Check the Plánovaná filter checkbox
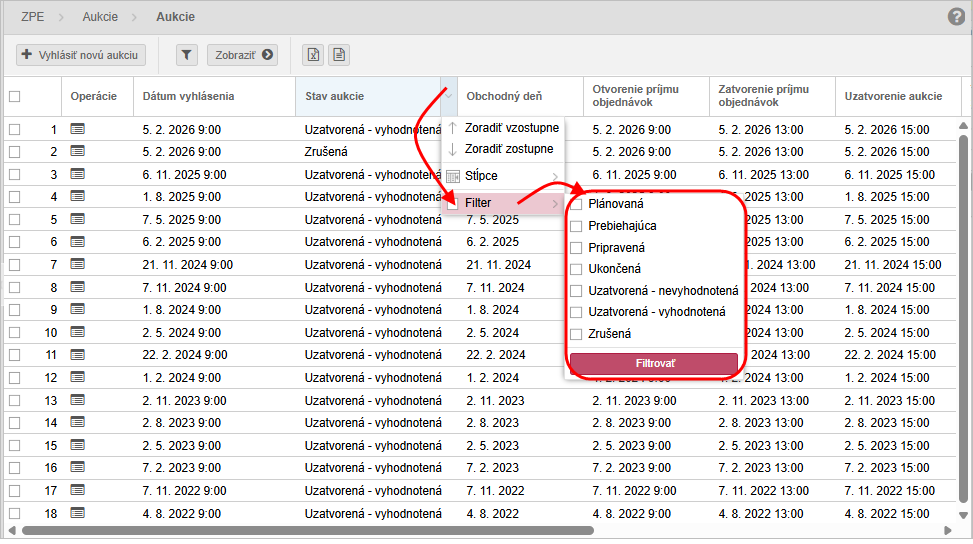 (576, 204)
